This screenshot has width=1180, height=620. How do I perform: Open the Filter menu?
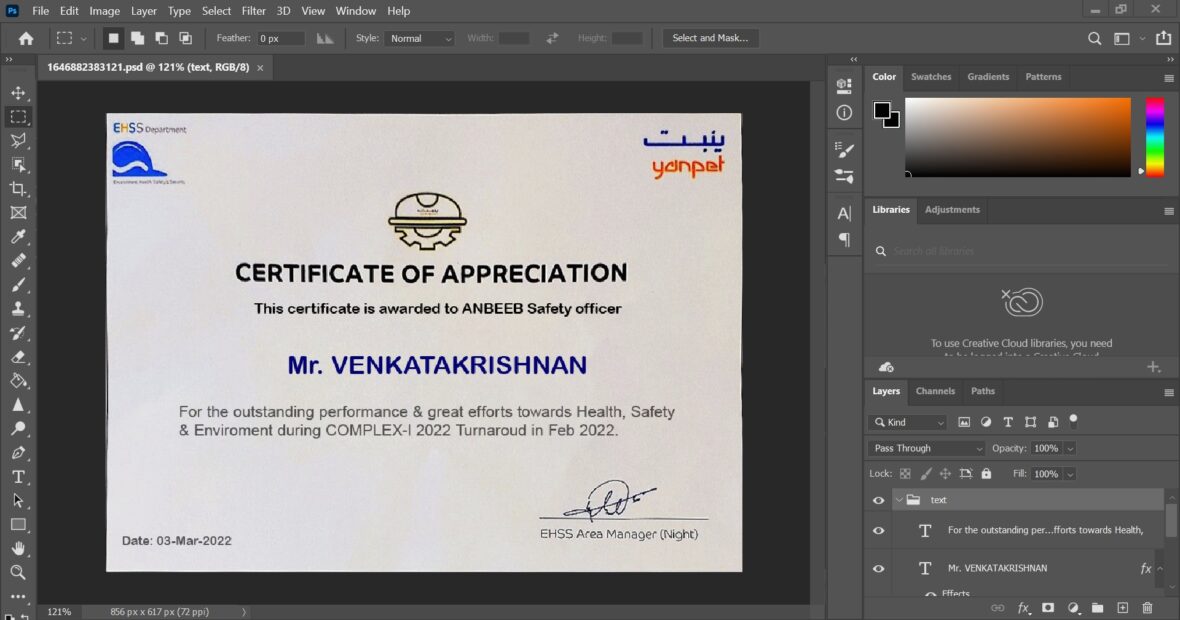[x=253, y=11]
